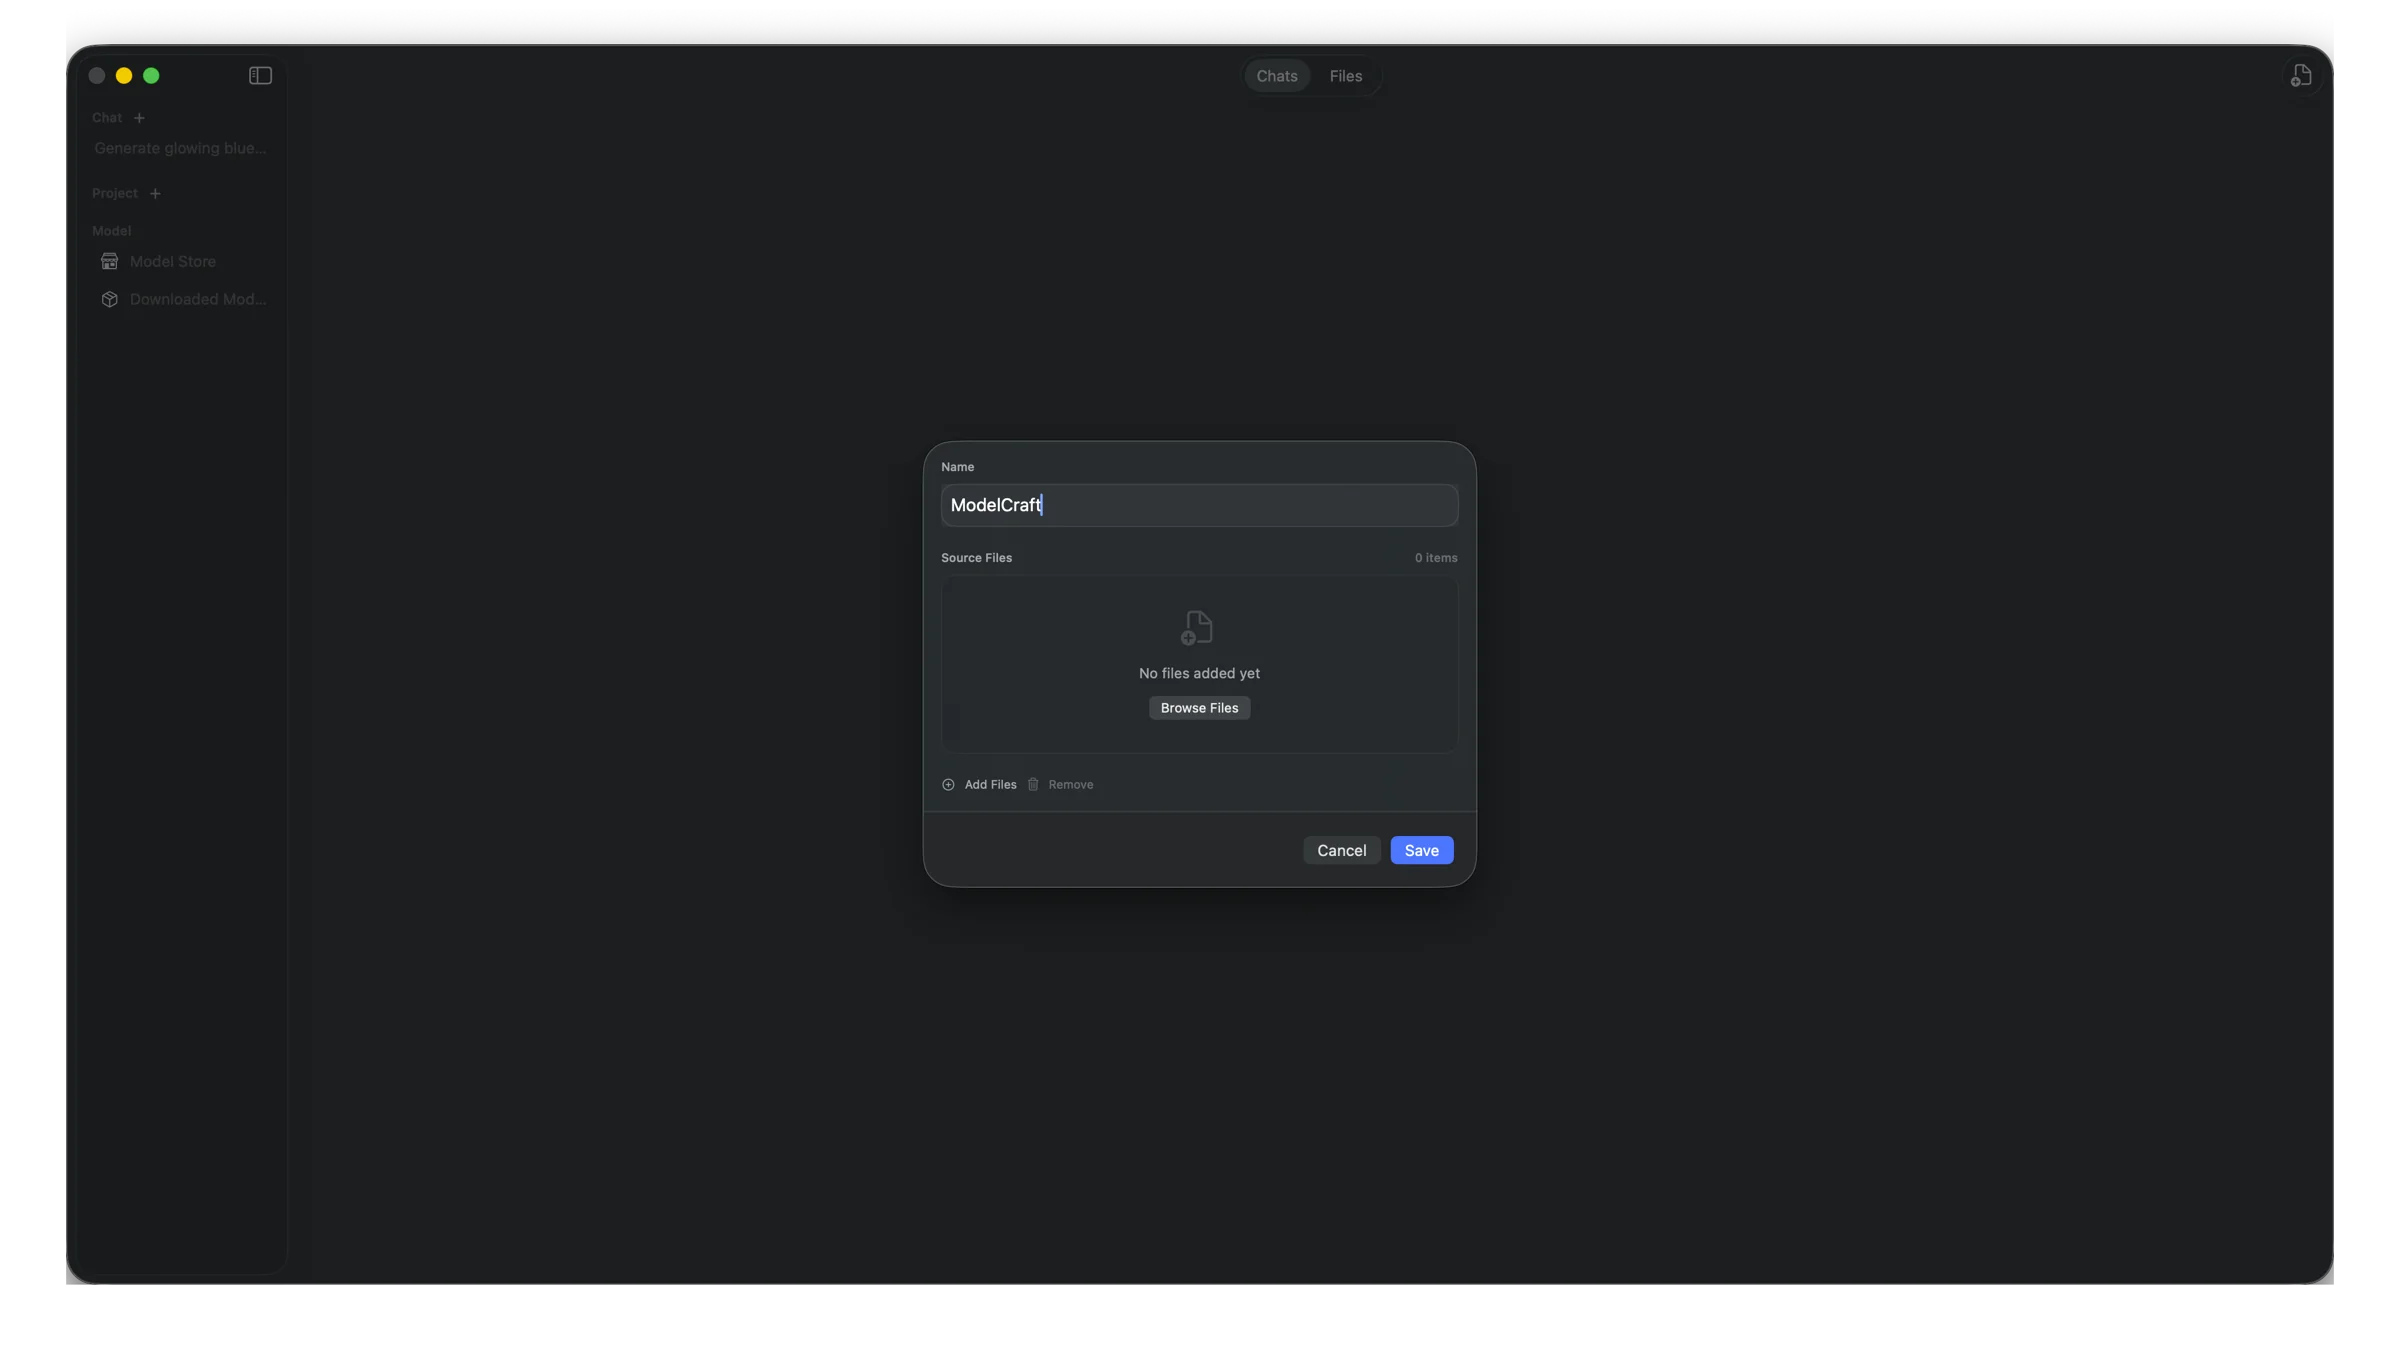This screenshot has height=1372, width=2400.
Task: Open the Generate glowing blue chat
Action: [x=180, y=149]
